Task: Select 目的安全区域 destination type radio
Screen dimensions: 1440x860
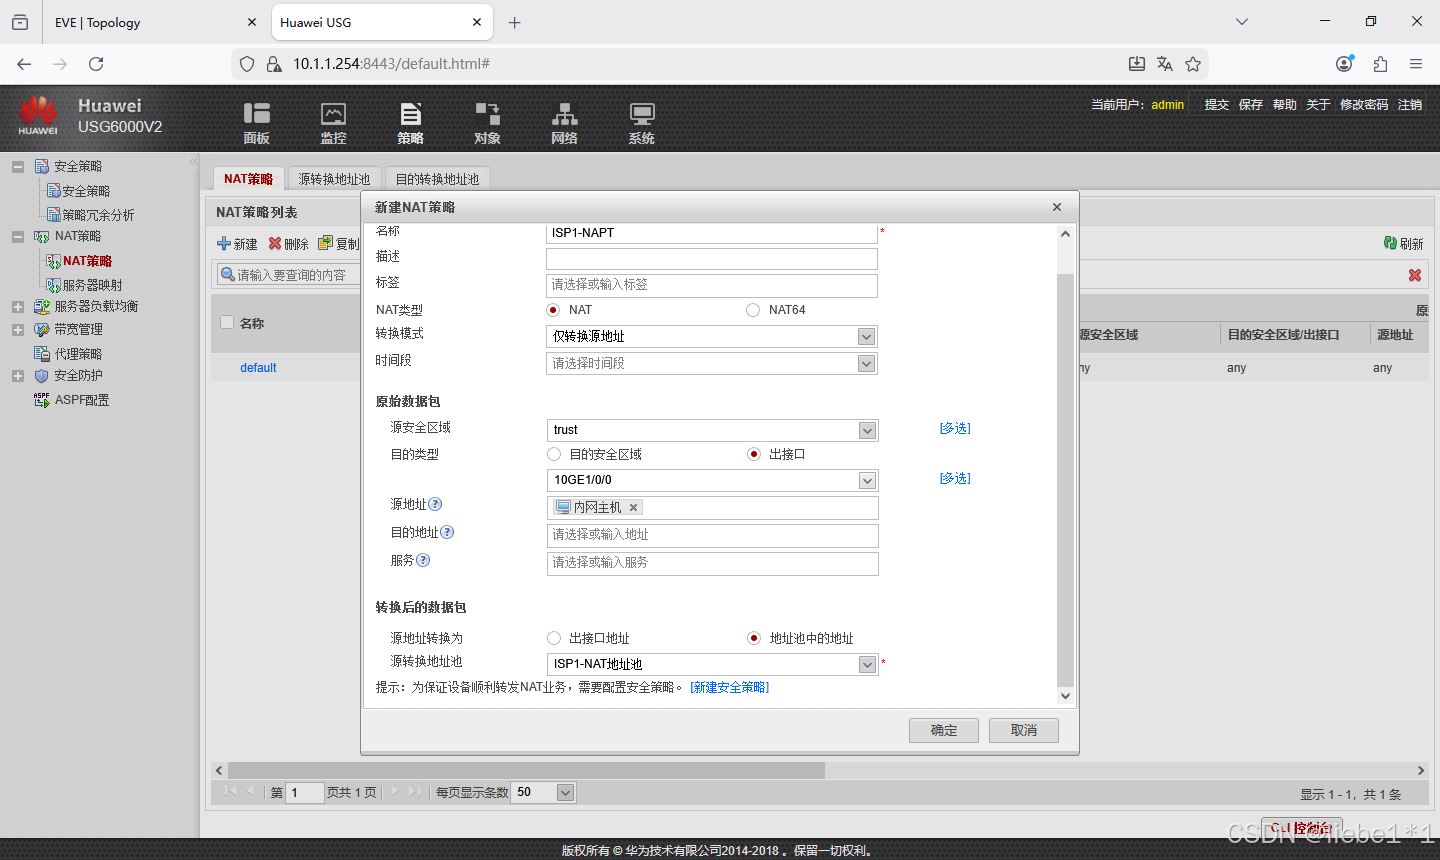Action: pyautogui.click(x=554, y=454)
